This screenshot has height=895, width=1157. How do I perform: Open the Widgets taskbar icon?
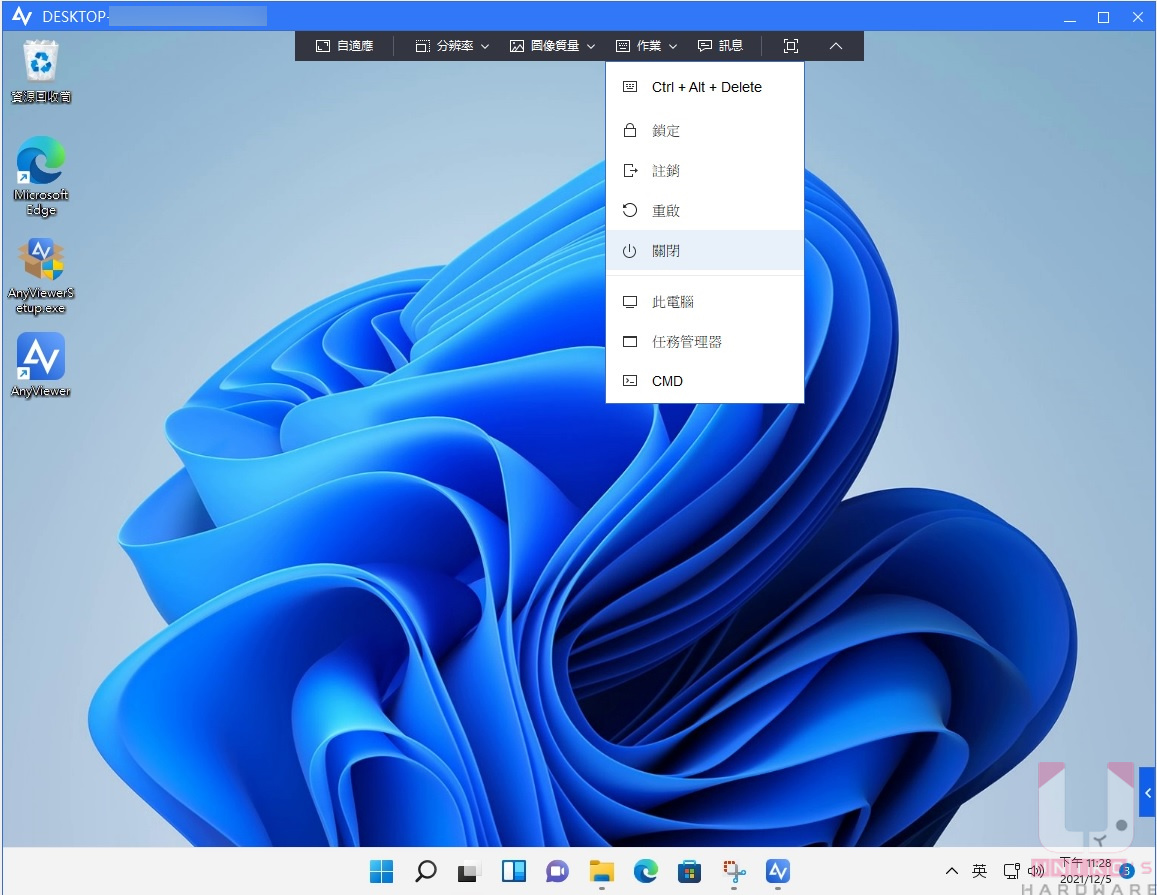pos(514,871)
